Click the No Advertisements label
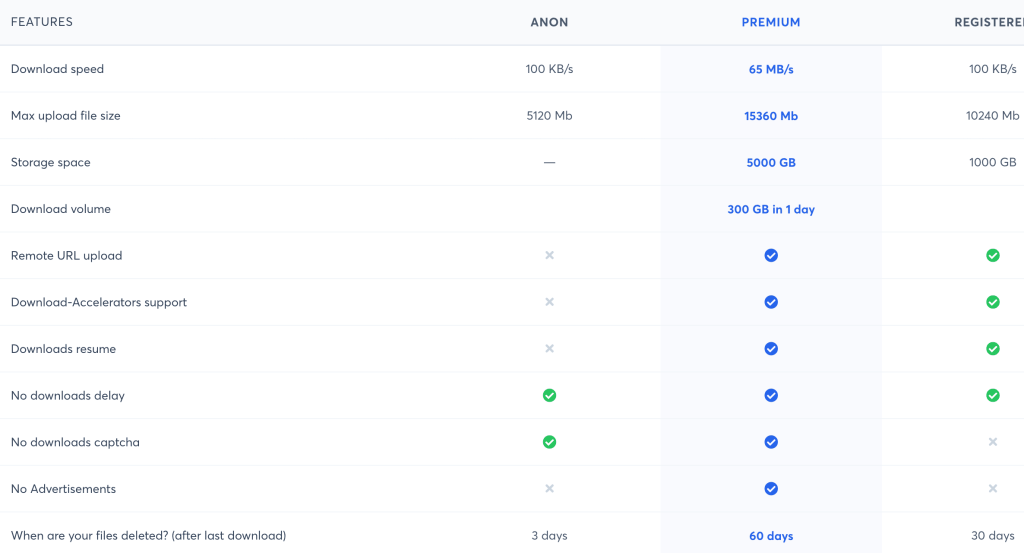Viewport: 1024px width, 553px height. point(63,489)
